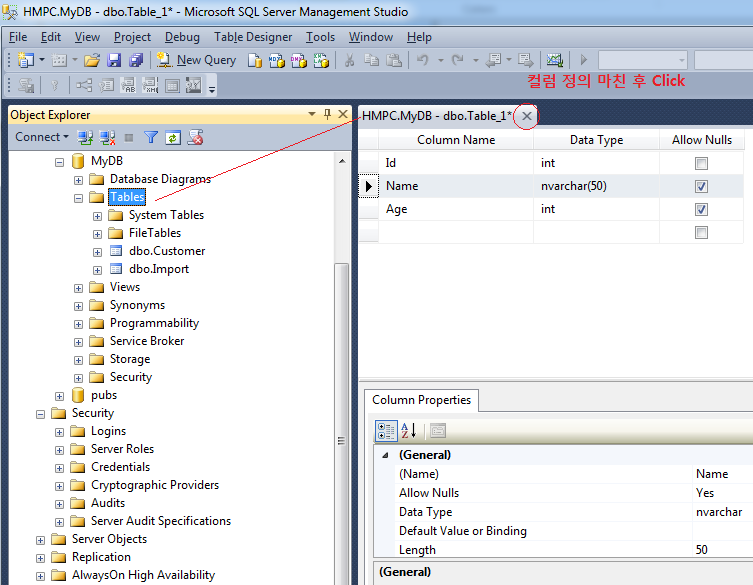
Task: Click the Disconnect icon in Object Explorer
Action: pos(107,137)
